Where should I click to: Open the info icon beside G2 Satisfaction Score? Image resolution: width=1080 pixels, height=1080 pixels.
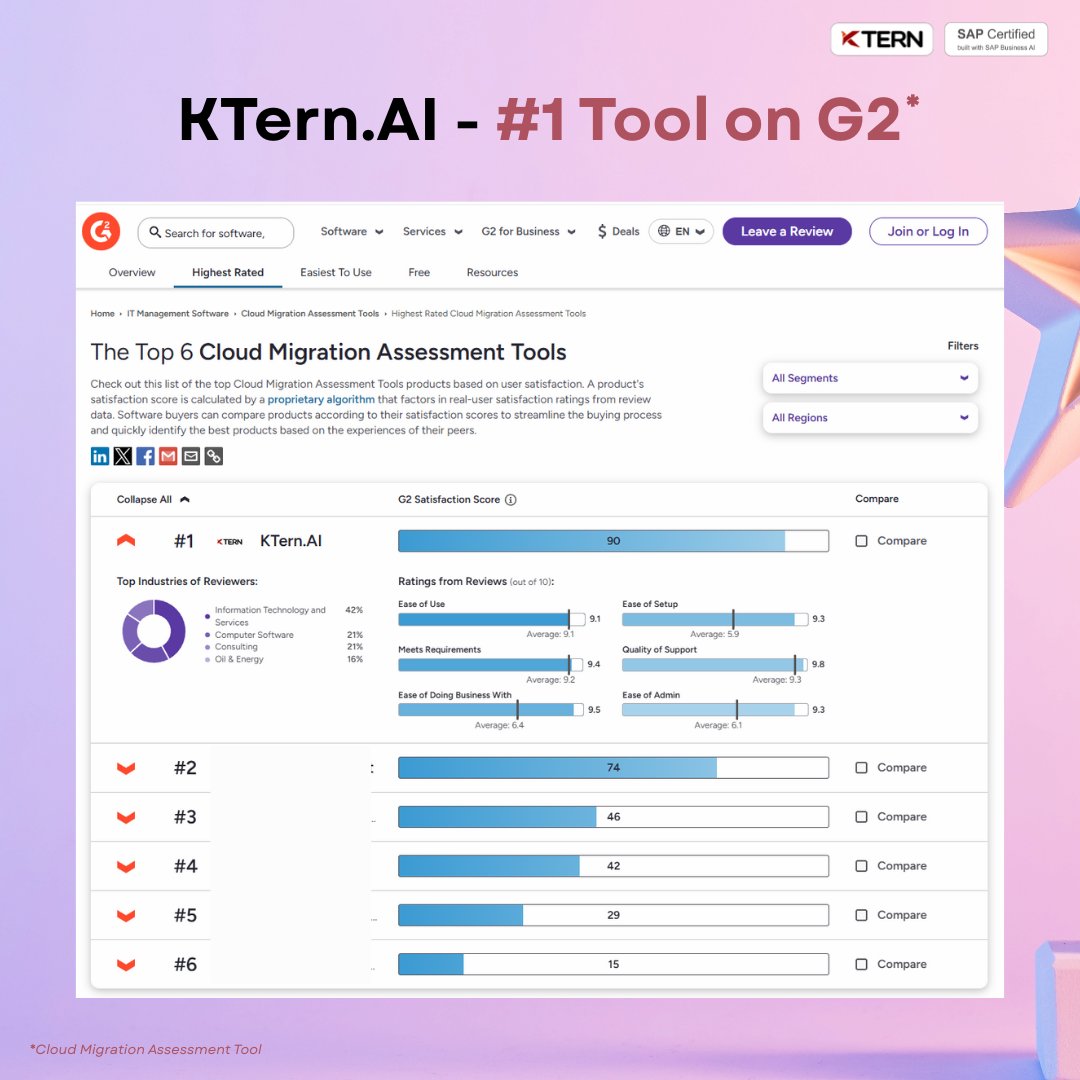[511, 499]
